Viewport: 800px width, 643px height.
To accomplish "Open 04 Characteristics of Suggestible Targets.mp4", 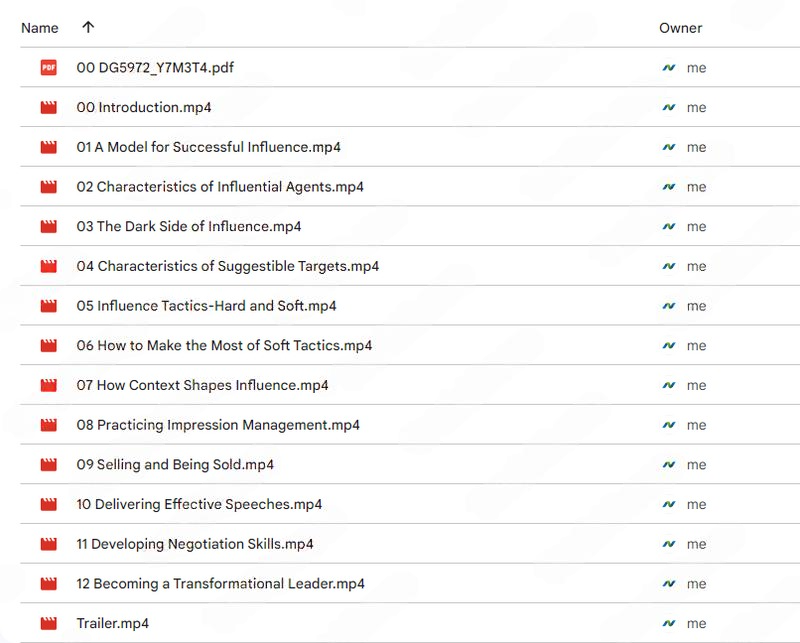I will click(x=228, y=266).
